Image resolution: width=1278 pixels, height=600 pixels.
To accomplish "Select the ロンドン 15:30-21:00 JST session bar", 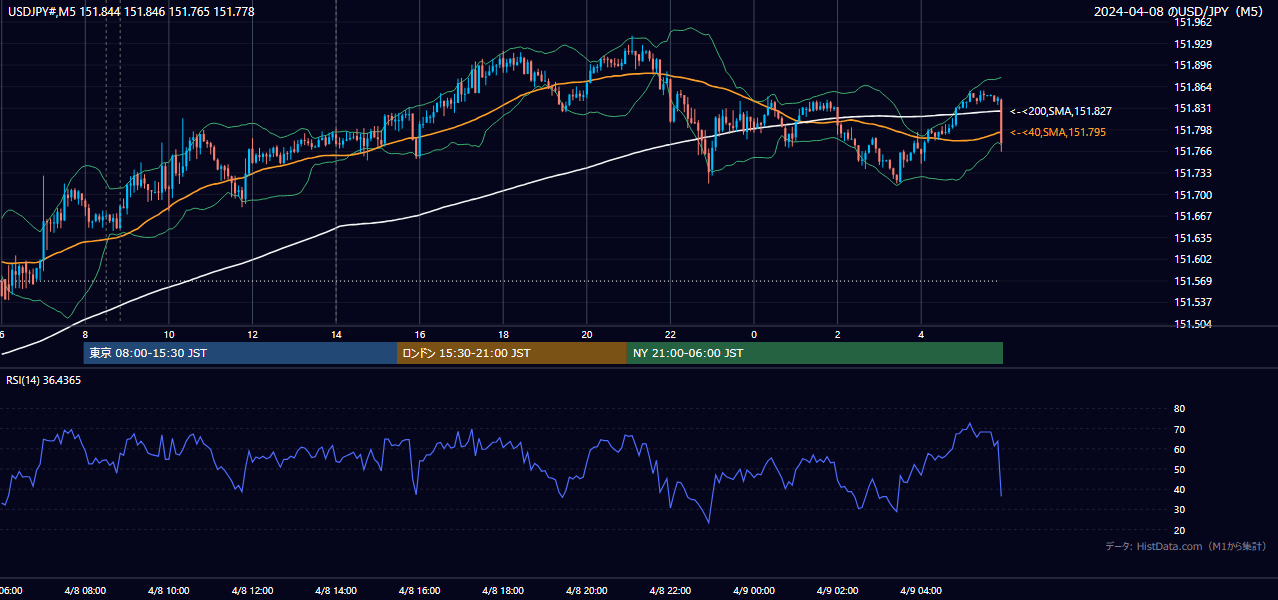I will [x=512, y=353].
